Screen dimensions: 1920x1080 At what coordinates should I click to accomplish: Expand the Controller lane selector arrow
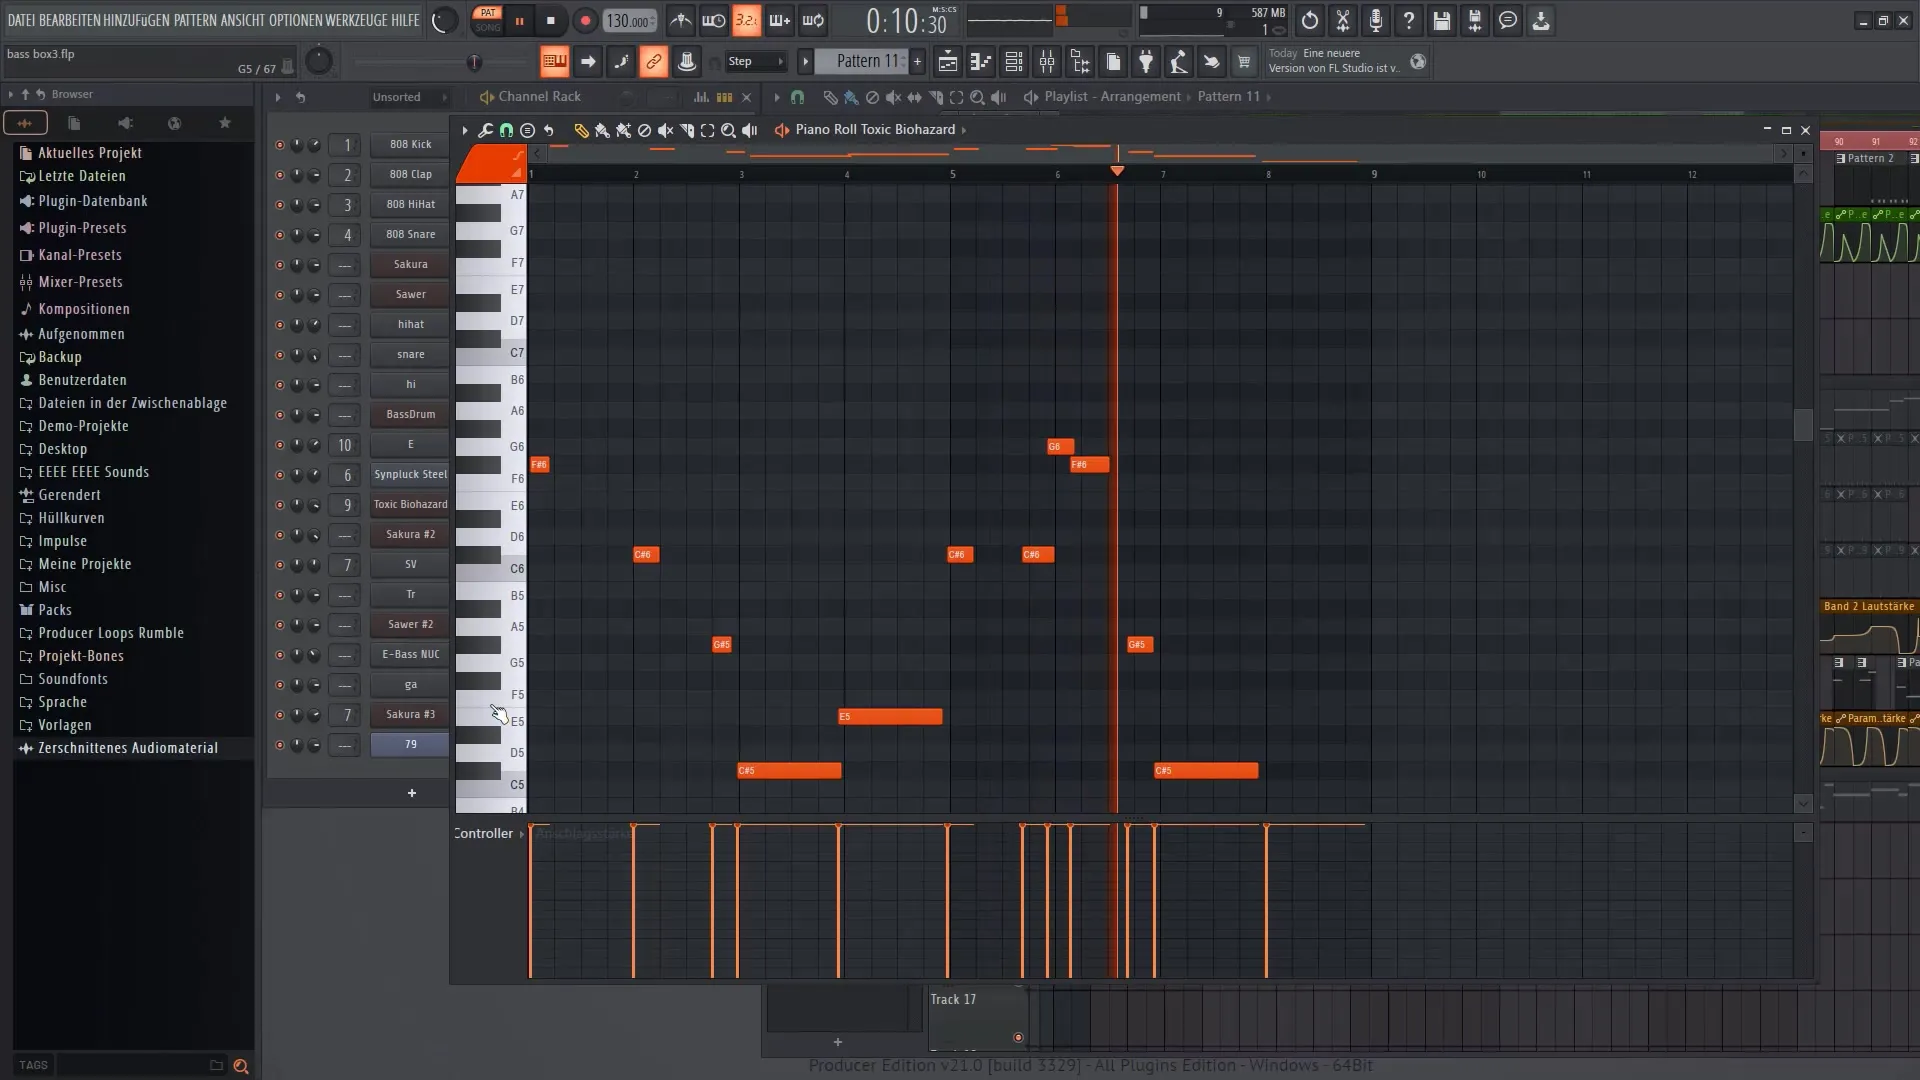tap(521, 834)
